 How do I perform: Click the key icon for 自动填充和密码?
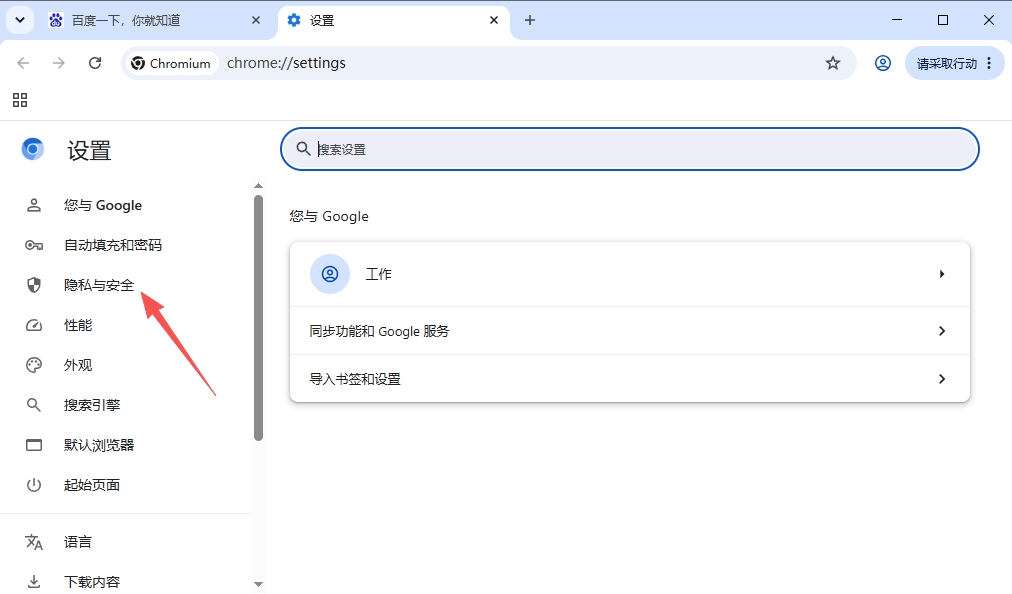(x=34, y=245)
